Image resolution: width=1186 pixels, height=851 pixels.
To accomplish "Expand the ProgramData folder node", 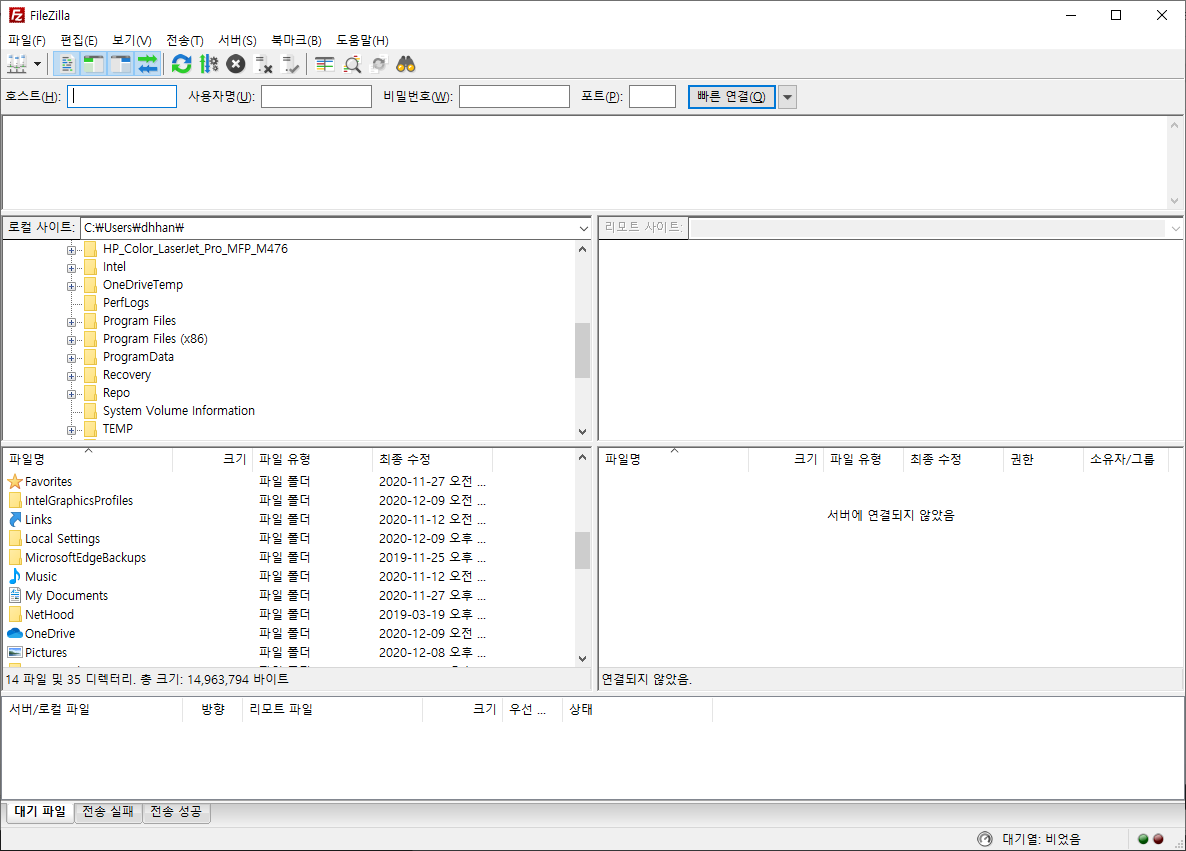I will click(71, 358).
